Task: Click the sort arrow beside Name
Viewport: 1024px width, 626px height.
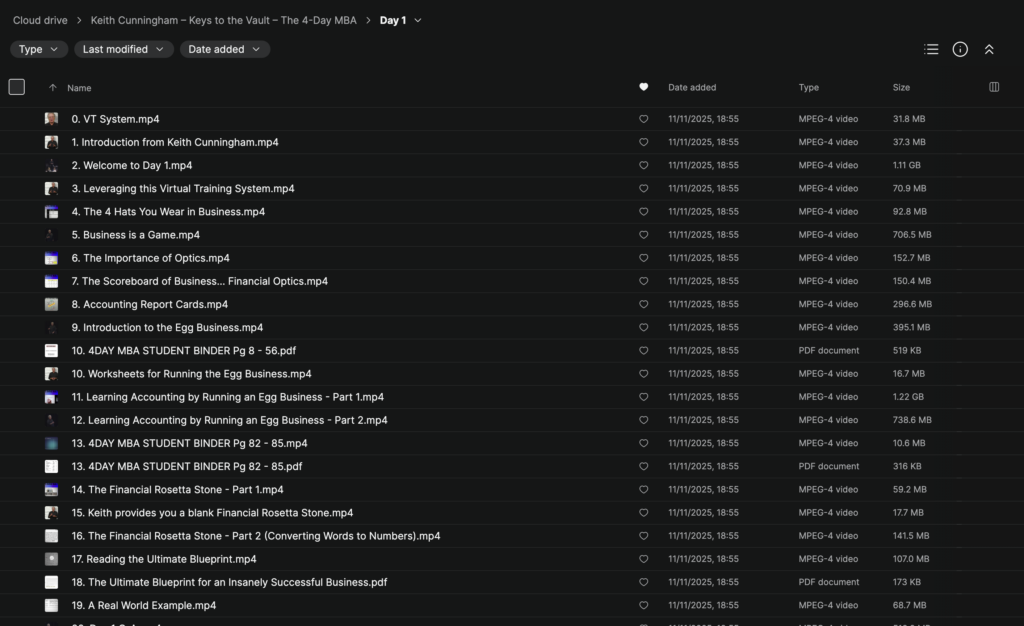Action: (x=53, y=88)
